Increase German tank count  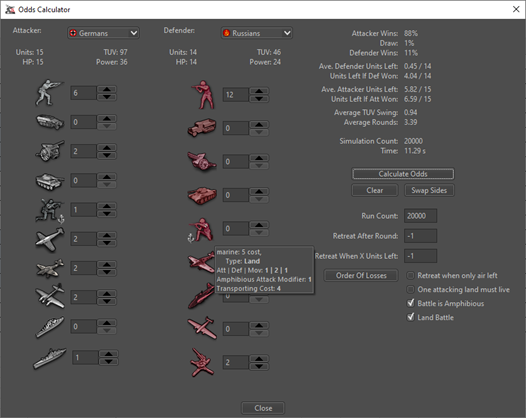point(107,176)
